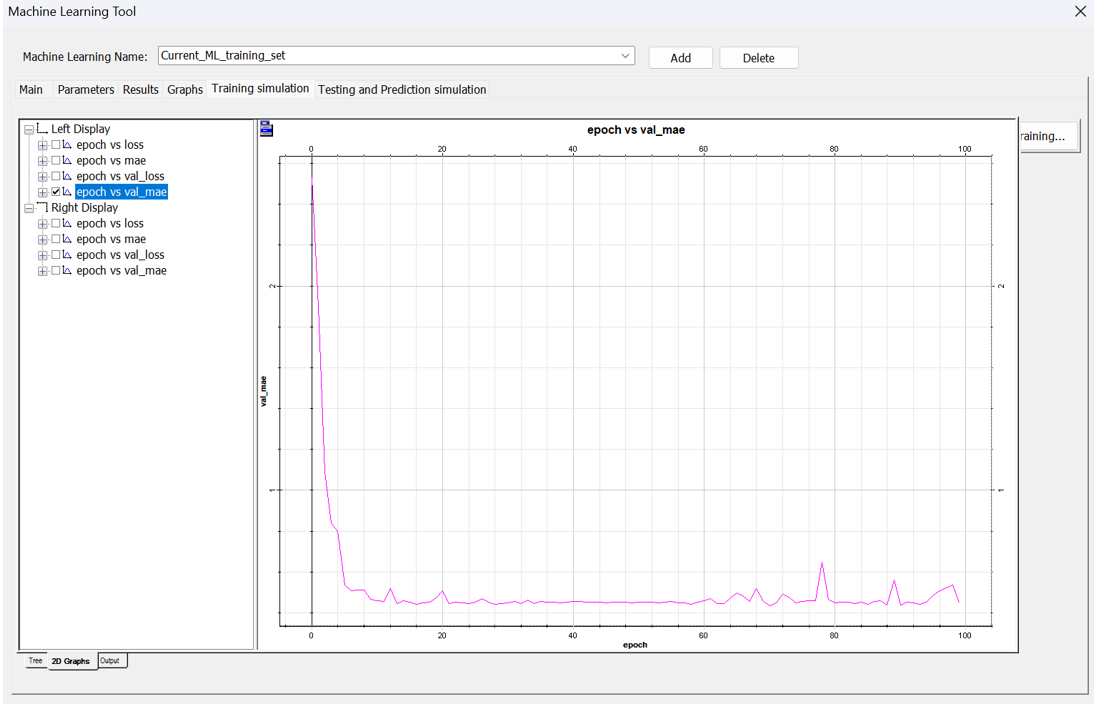Click the graph icon beside Right Display 'epoch vs val_mae'

point(67,271)
